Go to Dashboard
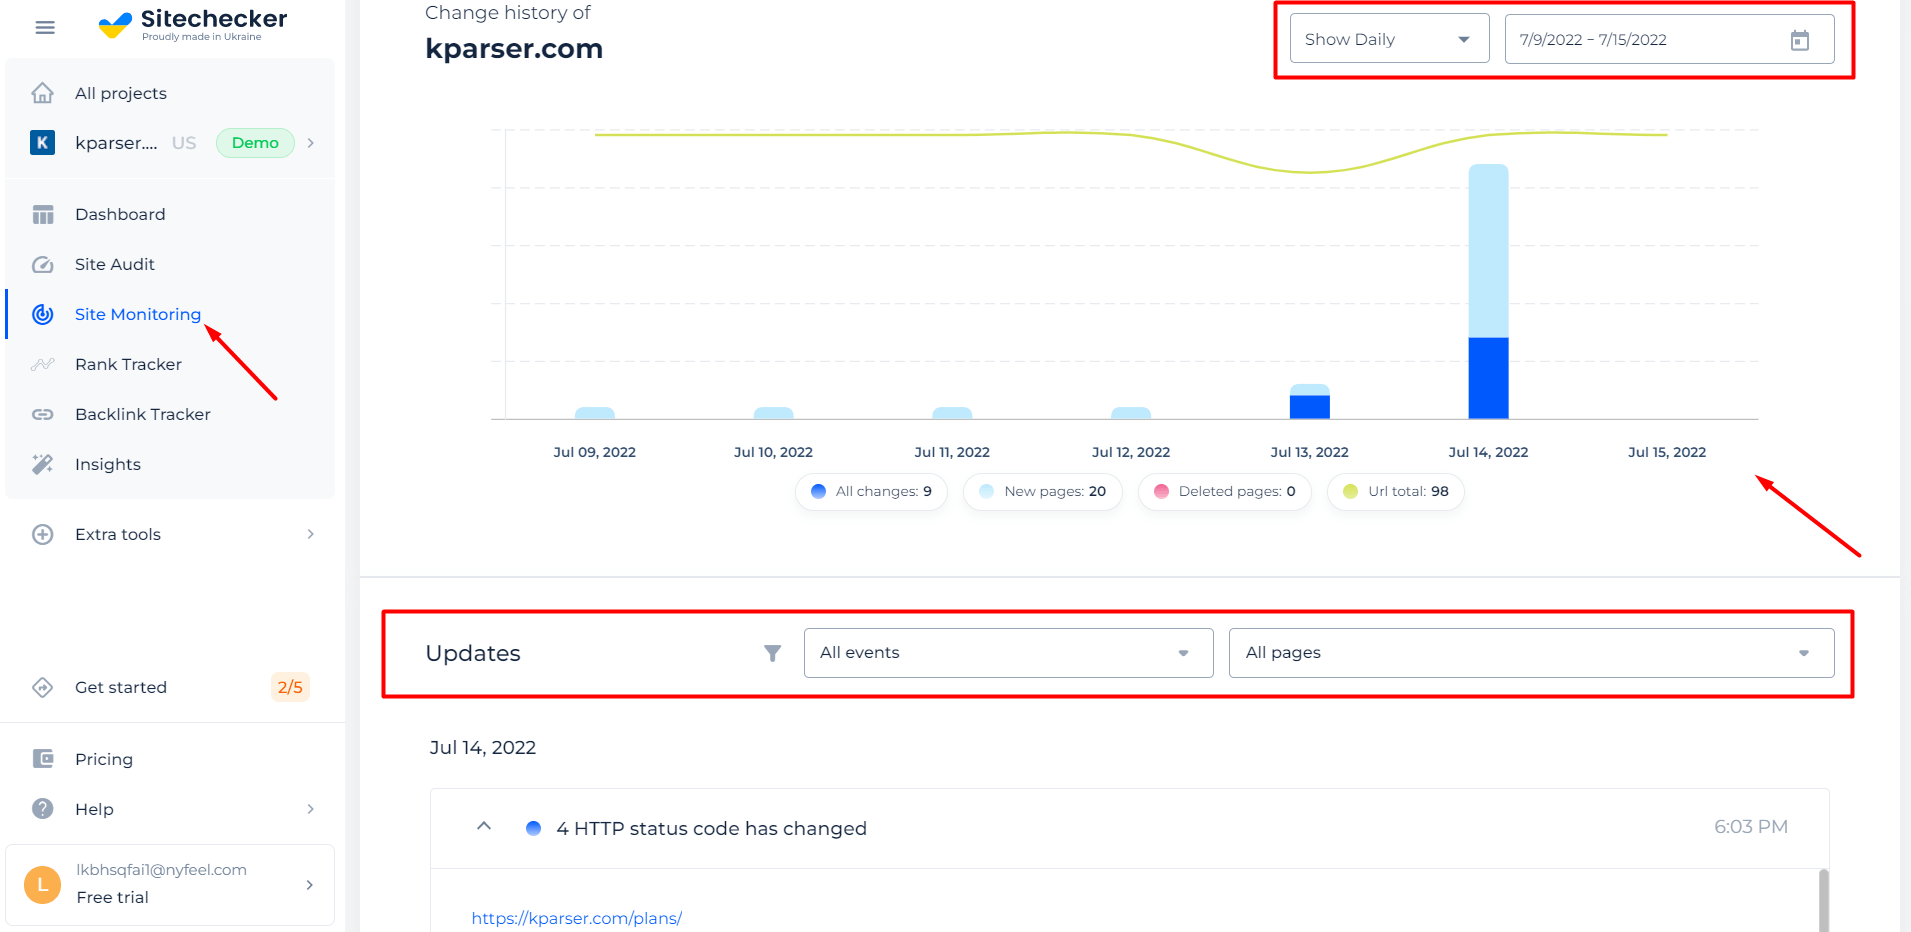The image size is (1911, 932). click(120, 214)
